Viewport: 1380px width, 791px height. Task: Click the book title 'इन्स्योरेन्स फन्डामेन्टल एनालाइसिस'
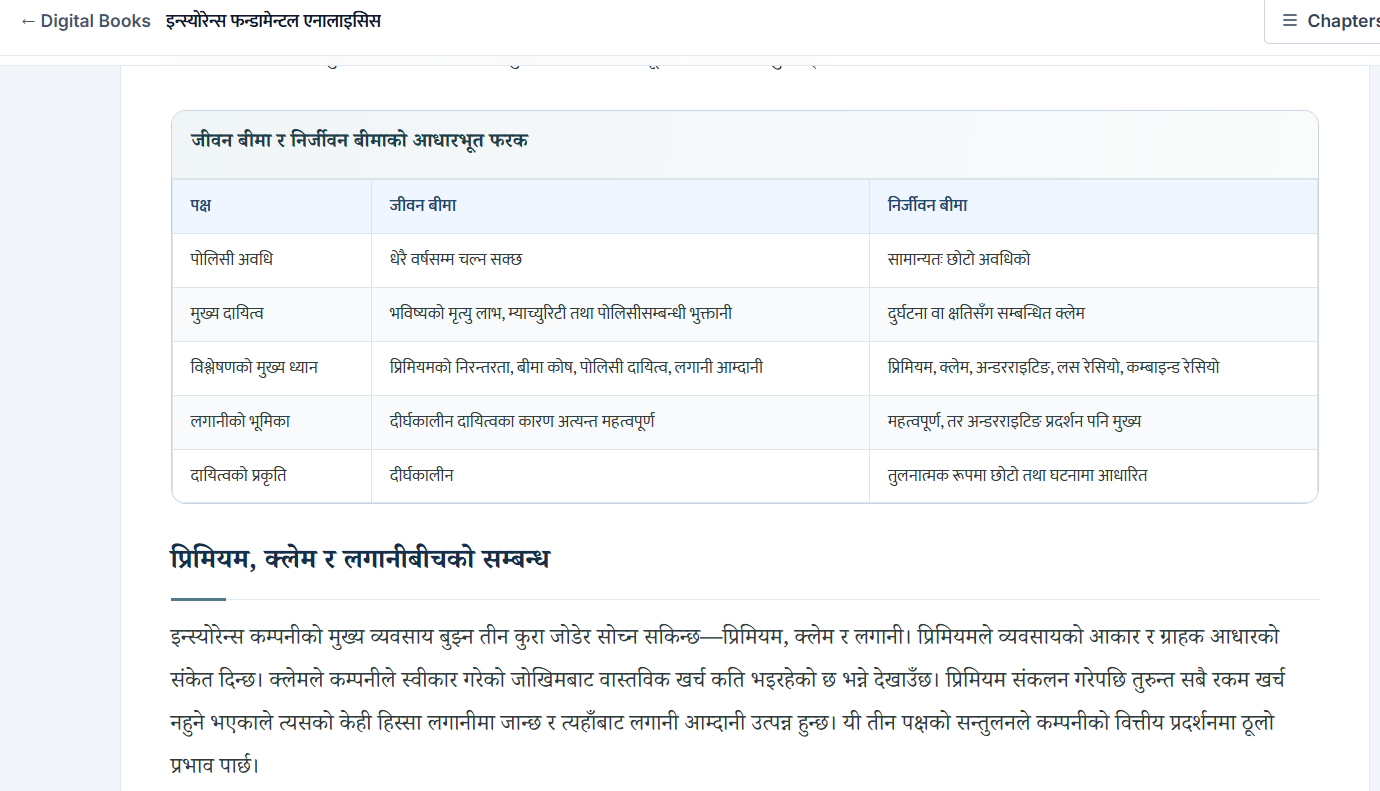(x=273, y=21)
